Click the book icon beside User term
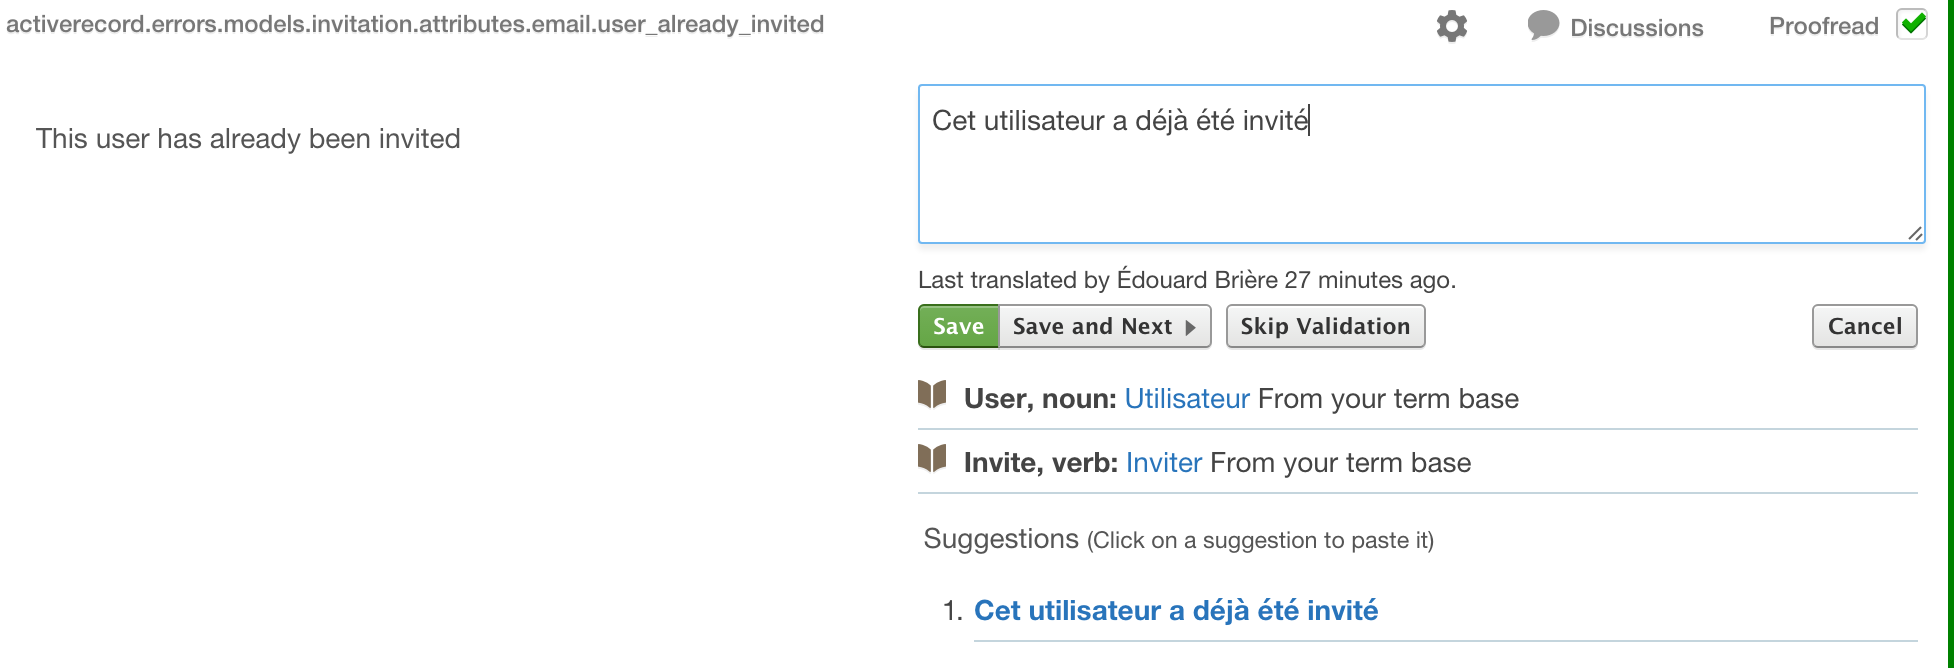Image resolution: width=1954 pixels, height=668 pixels. (932, 395)
